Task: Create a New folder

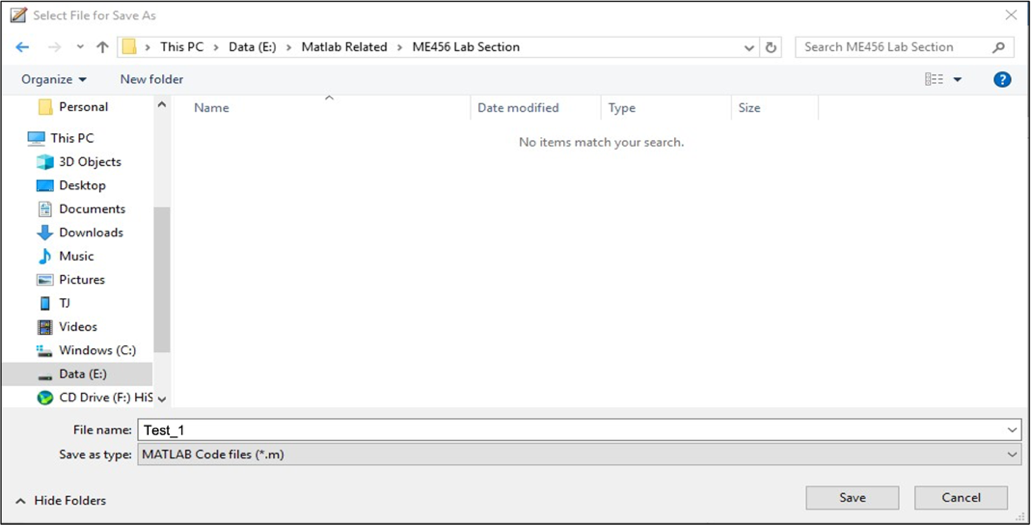Action: coord(152,80)
